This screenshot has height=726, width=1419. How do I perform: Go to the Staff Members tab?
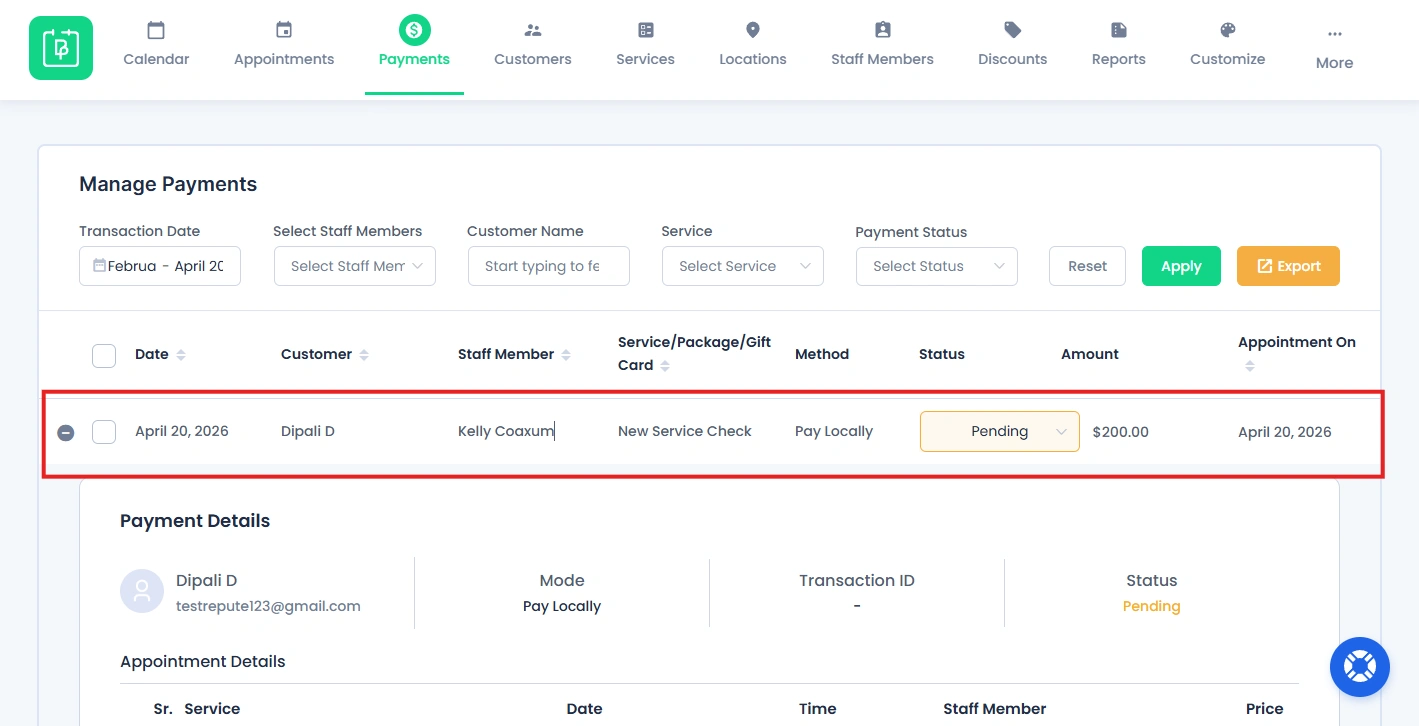tap(882, 59)
